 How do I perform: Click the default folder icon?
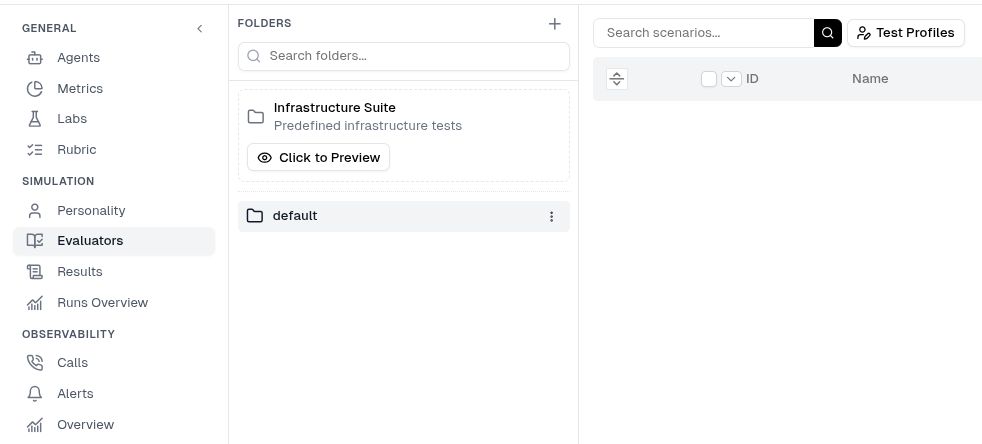255,215
